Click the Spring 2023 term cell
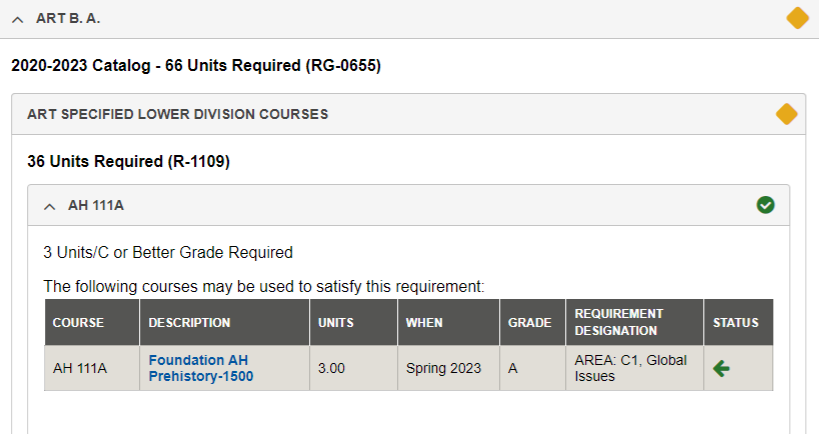819x434 pixels. (443, 368)
